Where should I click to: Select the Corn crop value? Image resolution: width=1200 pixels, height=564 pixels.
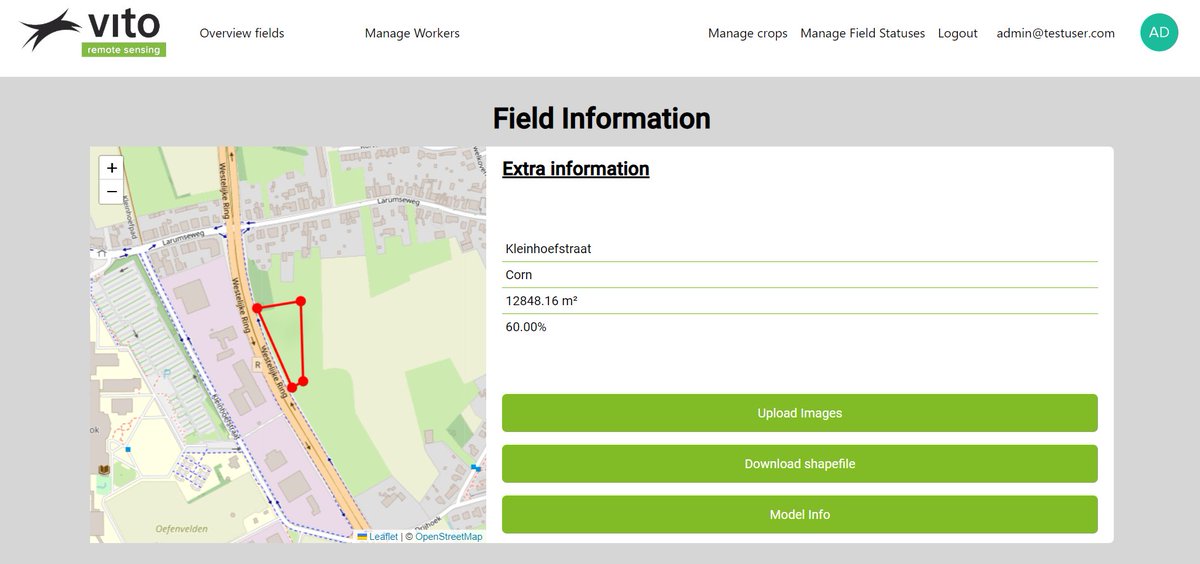pyautogui.click(x=519, y=275)
